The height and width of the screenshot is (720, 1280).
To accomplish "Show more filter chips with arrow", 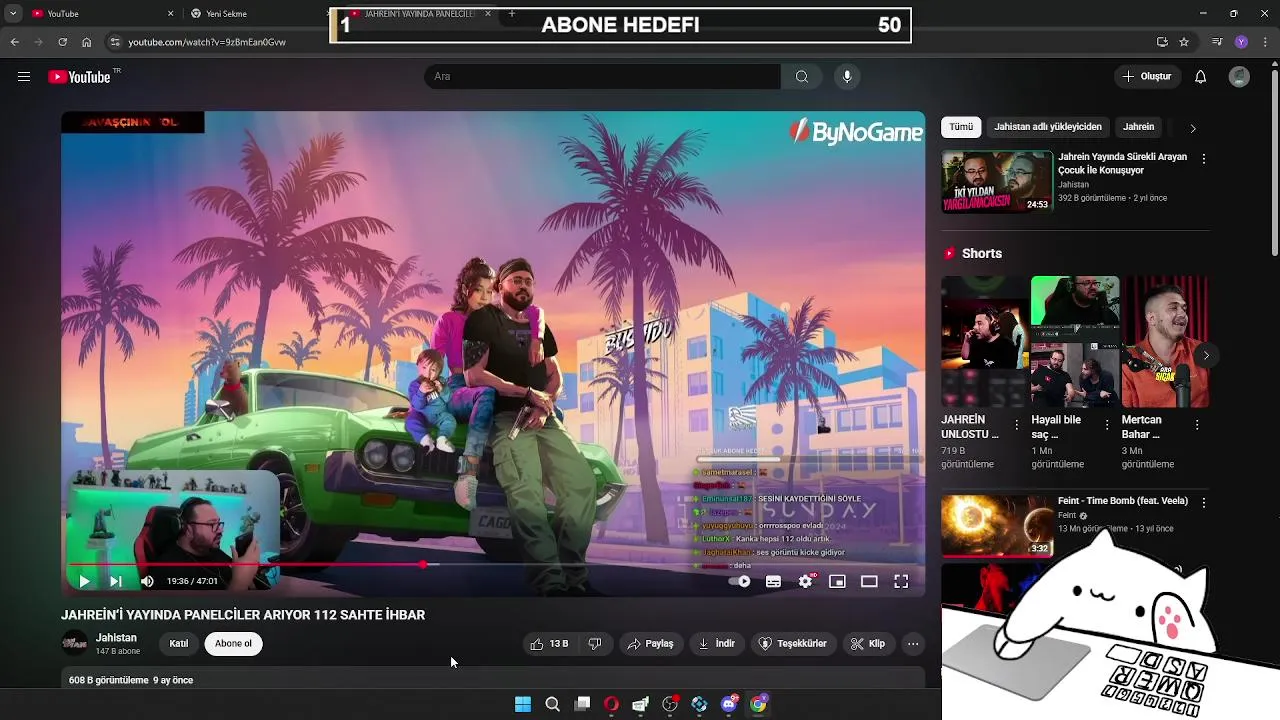I will (1192, 128).
